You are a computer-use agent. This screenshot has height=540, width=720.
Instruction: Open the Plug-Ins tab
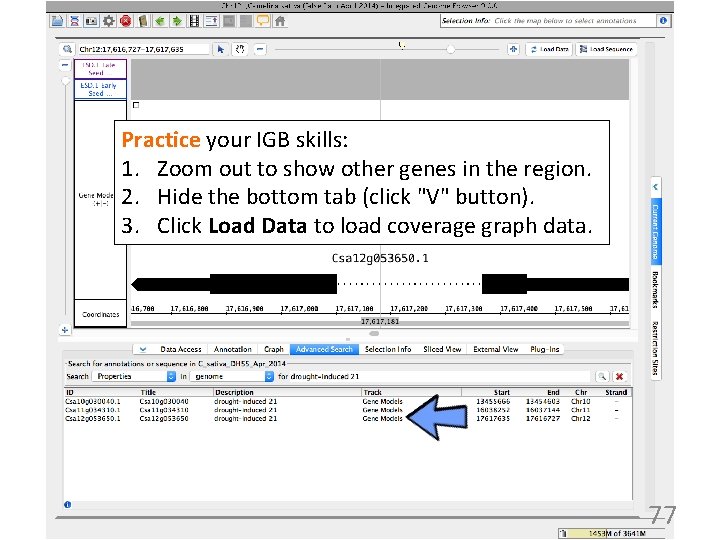click(545, 349)
